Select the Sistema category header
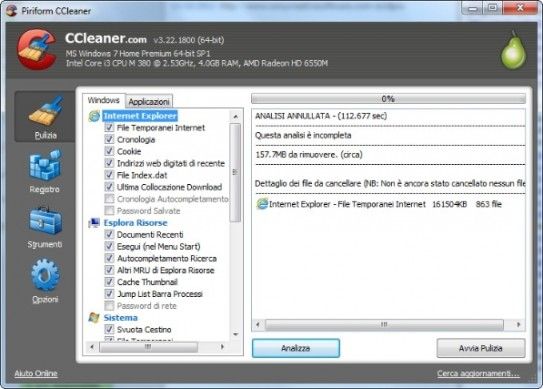 tap(121, 318)
